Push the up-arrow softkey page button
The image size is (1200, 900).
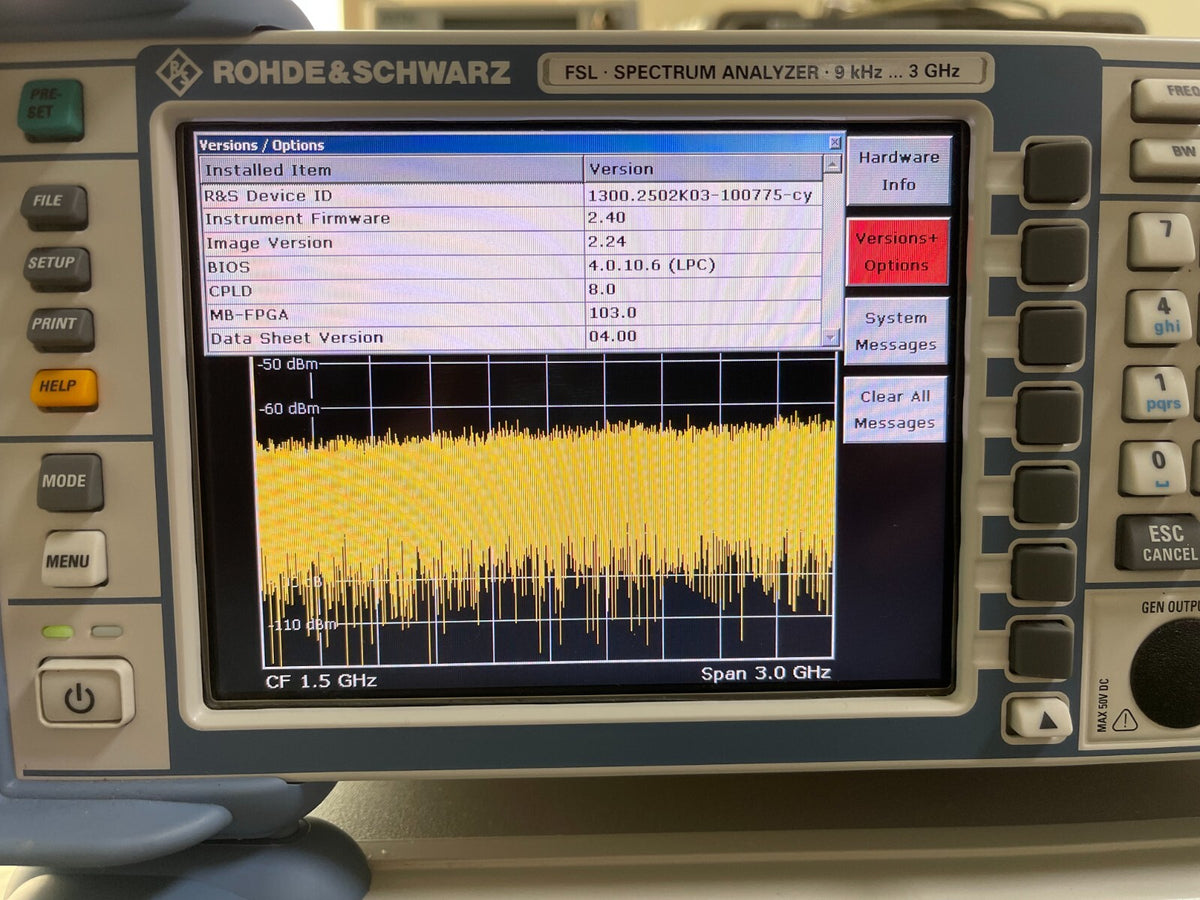1038,718
